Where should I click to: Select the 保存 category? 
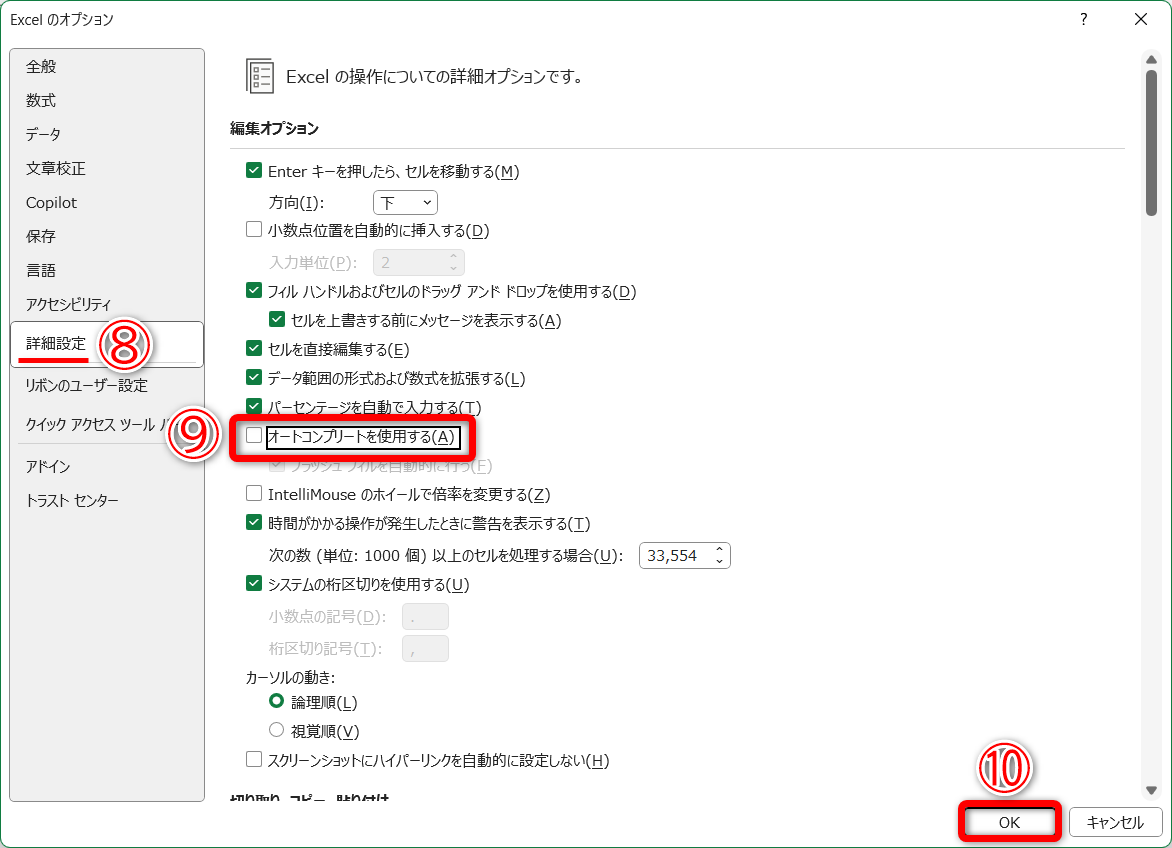(x=40, y=236)
